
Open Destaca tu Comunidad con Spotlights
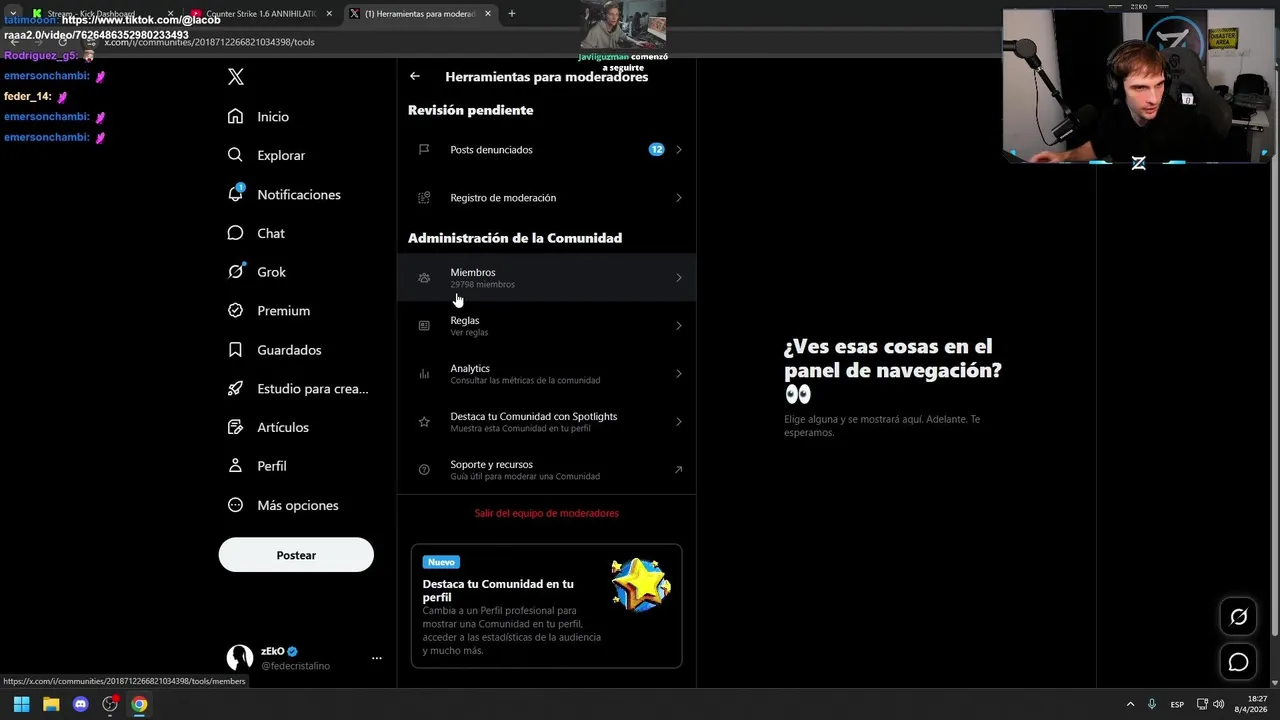click(546, 422)
